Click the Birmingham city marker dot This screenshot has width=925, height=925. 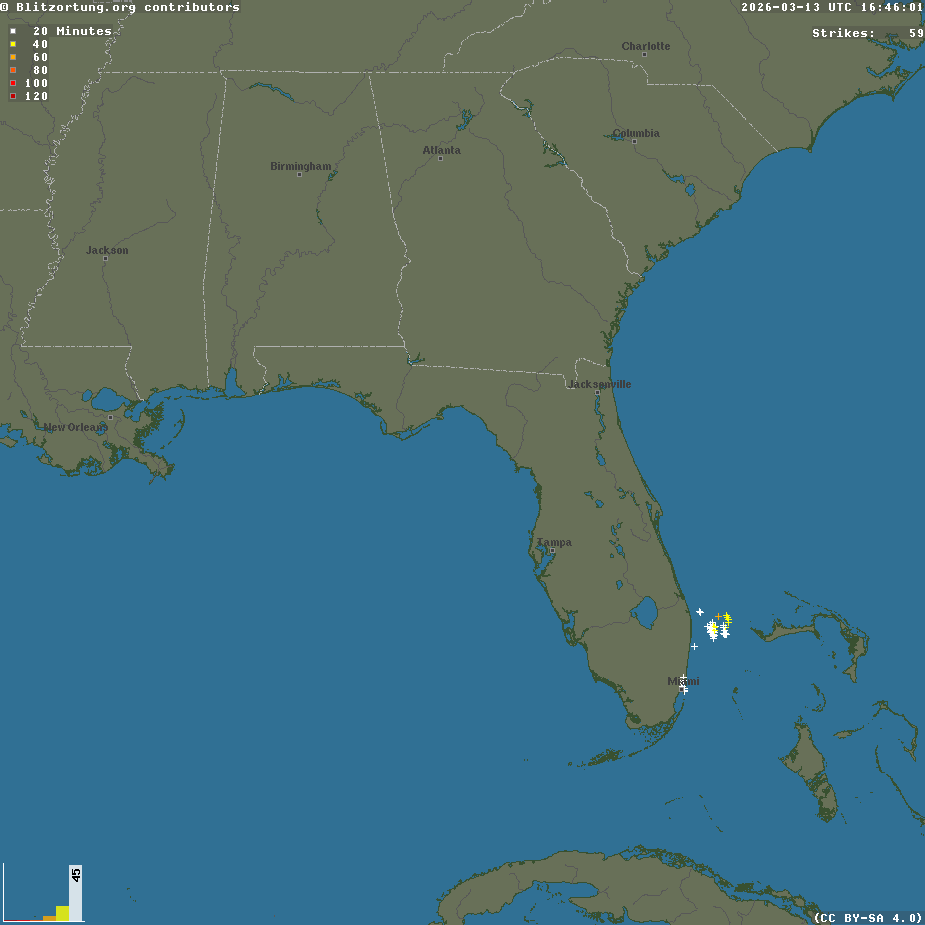click(x=299, y=174)
